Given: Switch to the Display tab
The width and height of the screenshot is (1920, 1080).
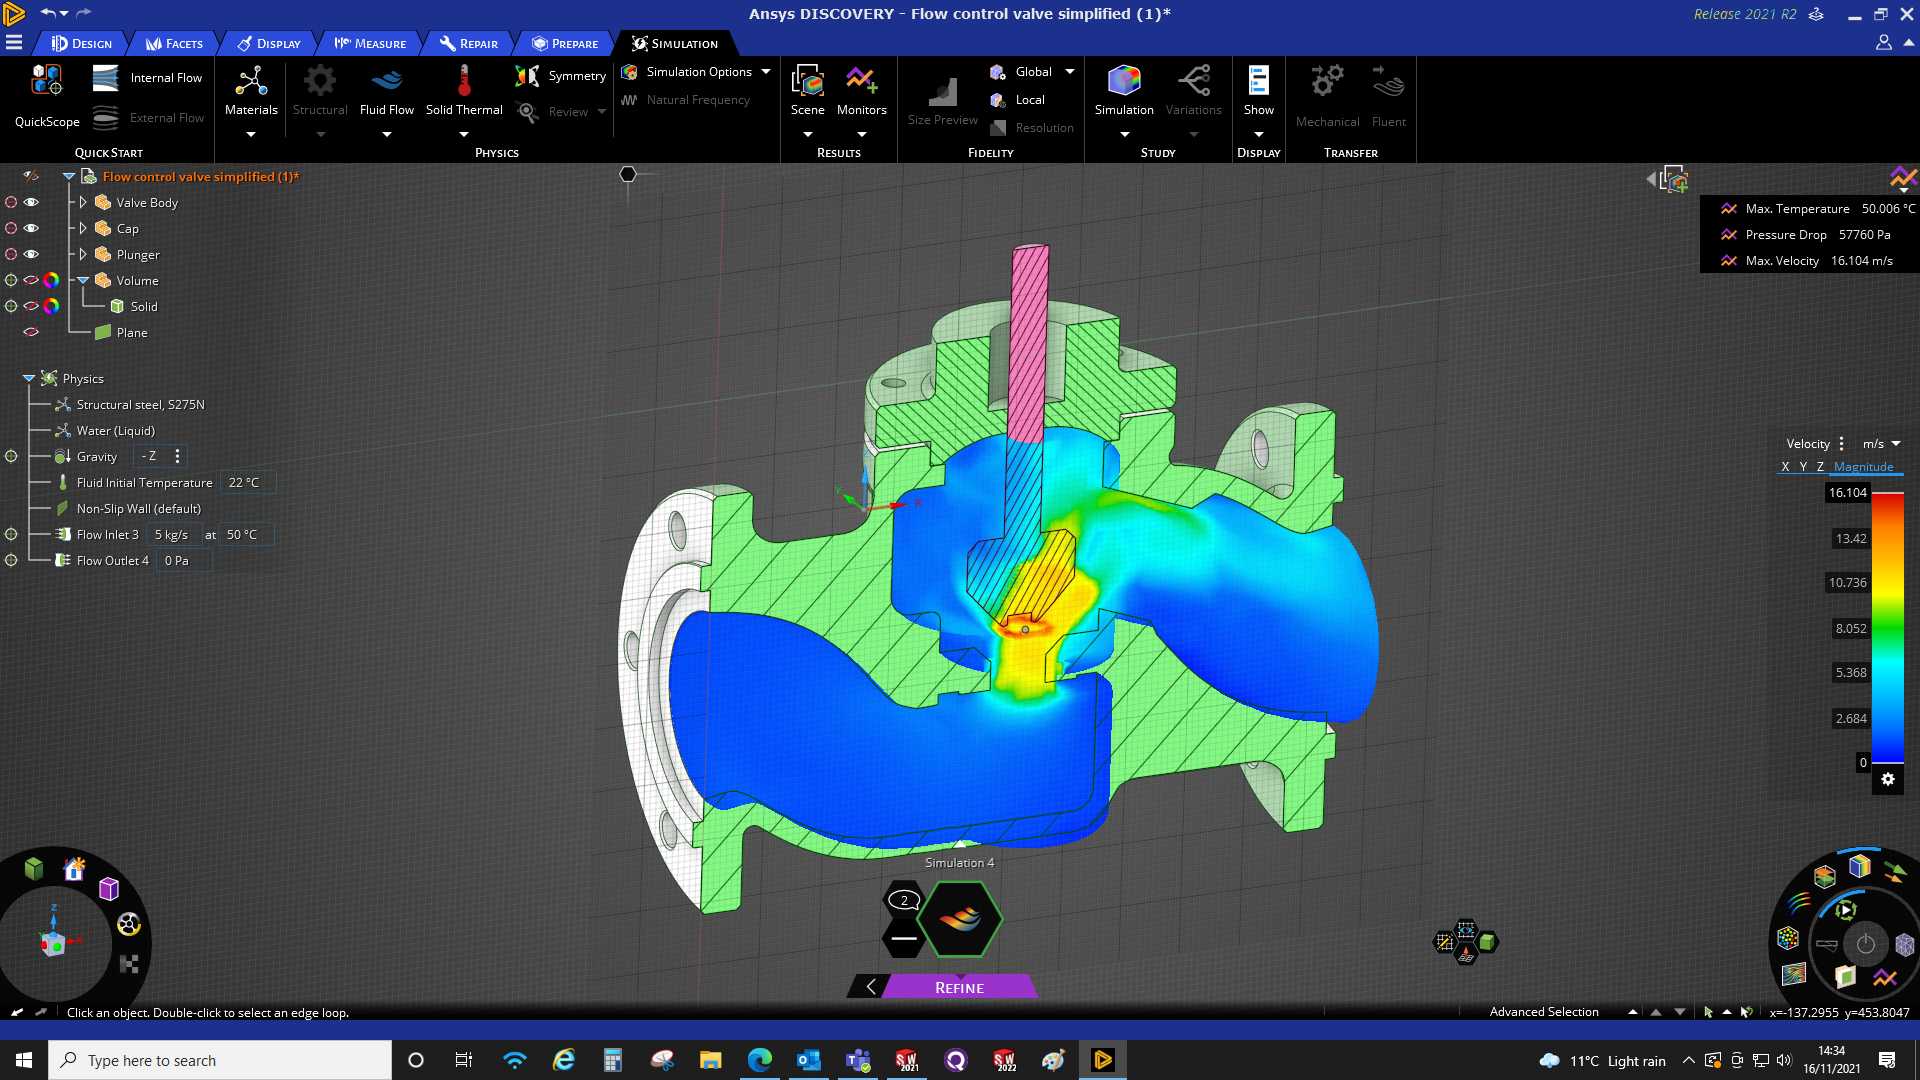Looking at the screenshot, I should coord(269,43).
